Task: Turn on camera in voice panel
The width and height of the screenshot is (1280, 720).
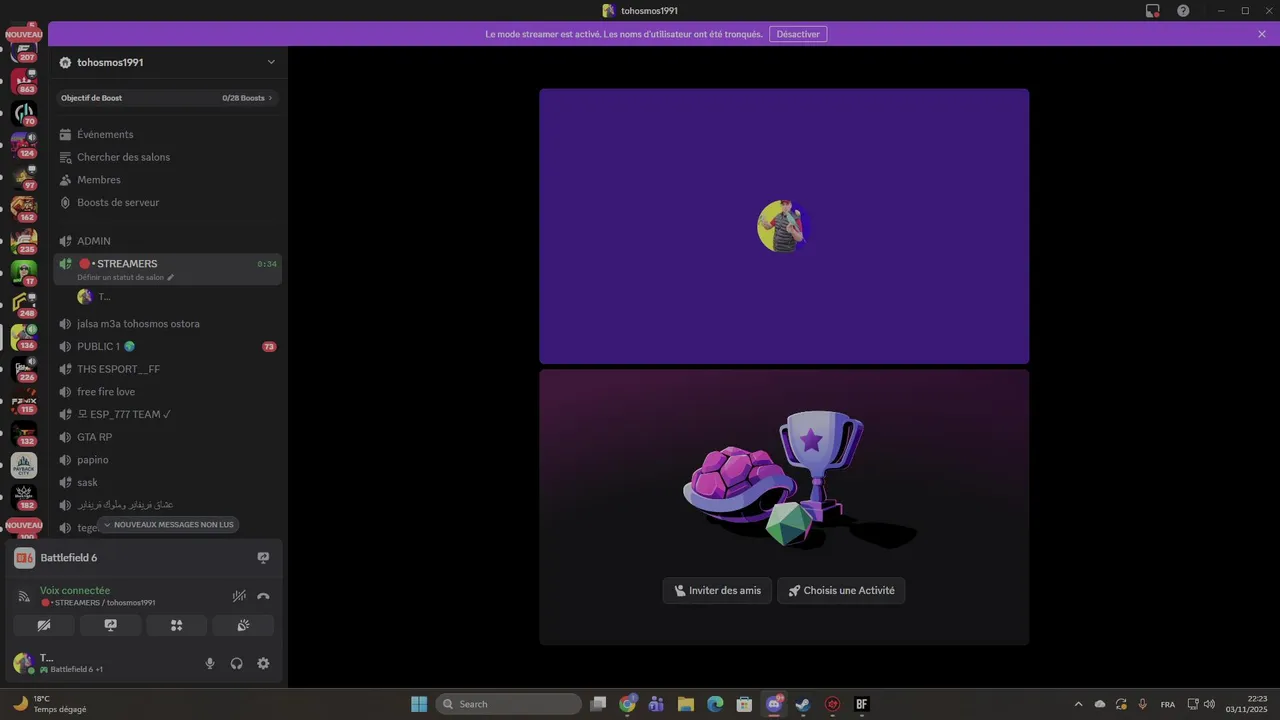Action: 44,625
